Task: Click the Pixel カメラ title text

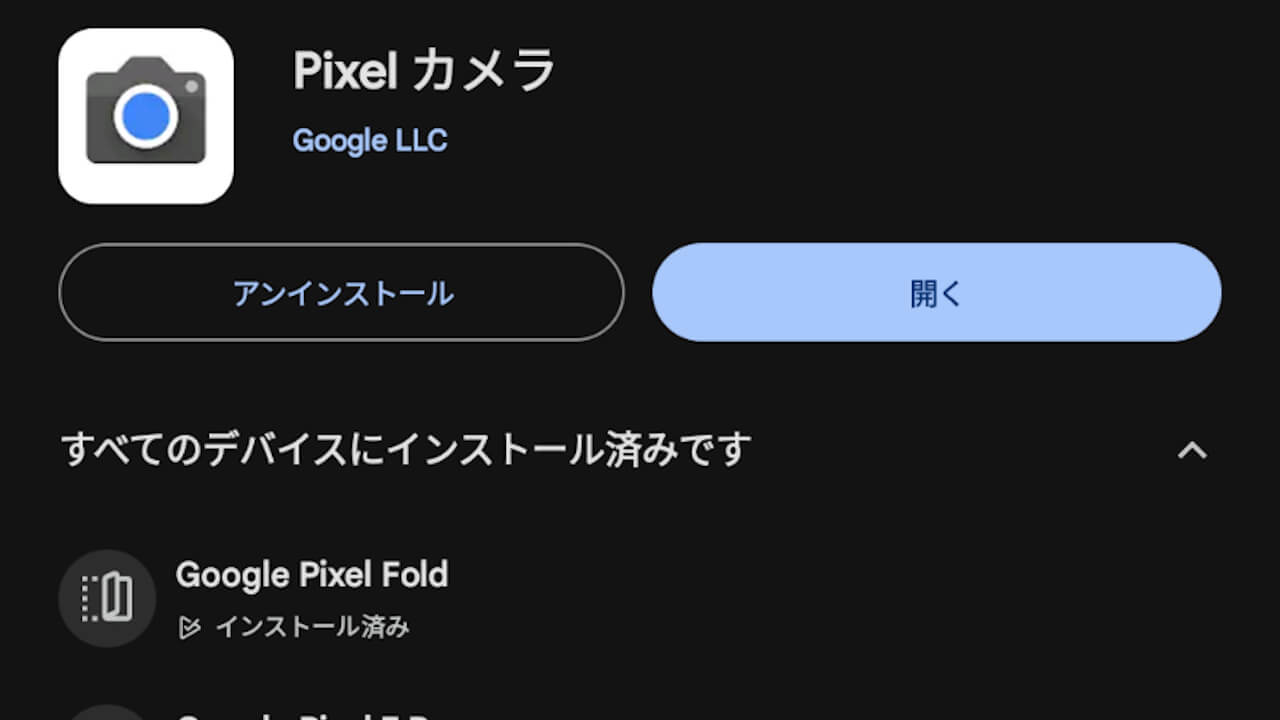Action: [424, 69]
